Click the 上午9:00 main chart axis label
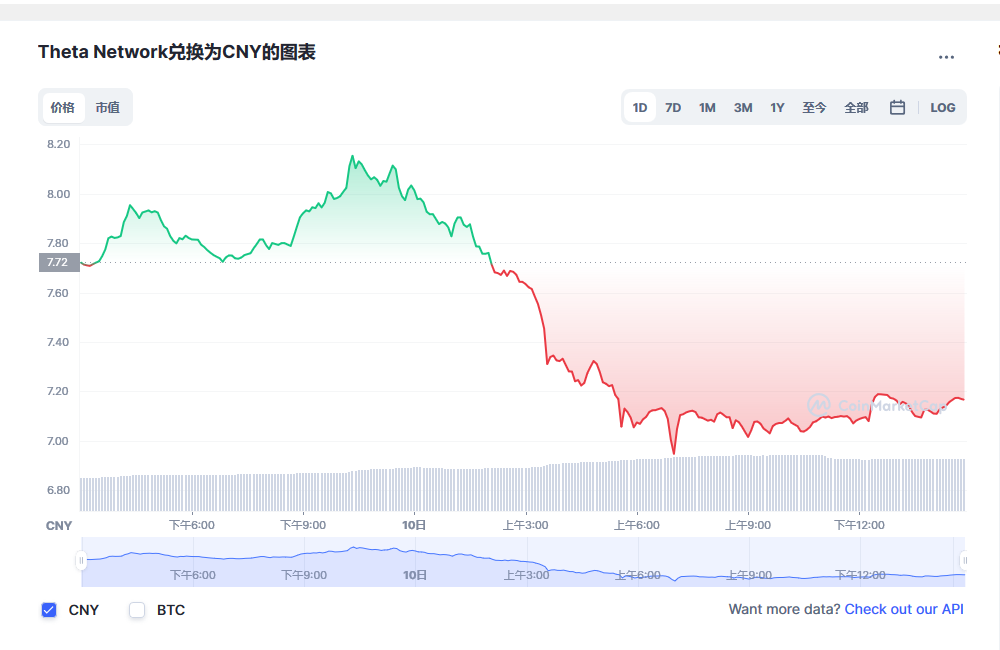 point(747,525)
